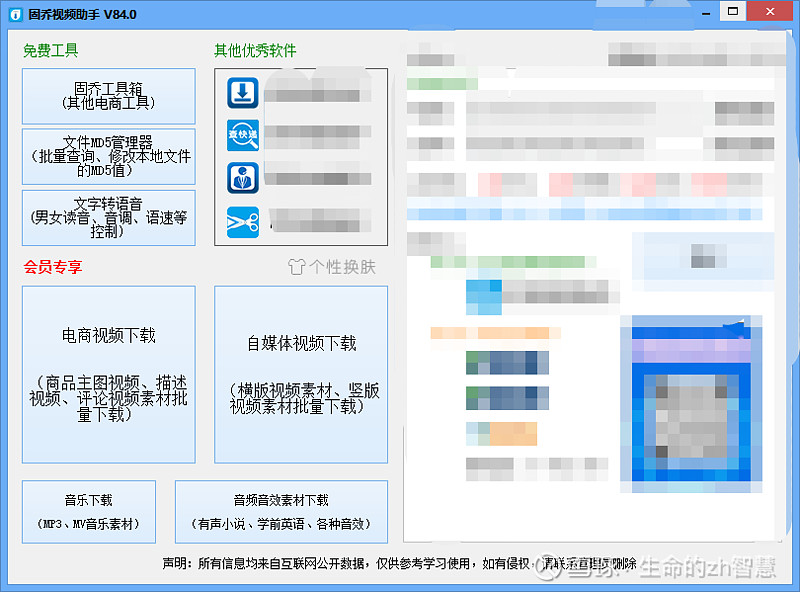The width and height of the screenshot is (800, 592).
Task: Click the 查快递 magnifier software icon
Action: point(243,135)
